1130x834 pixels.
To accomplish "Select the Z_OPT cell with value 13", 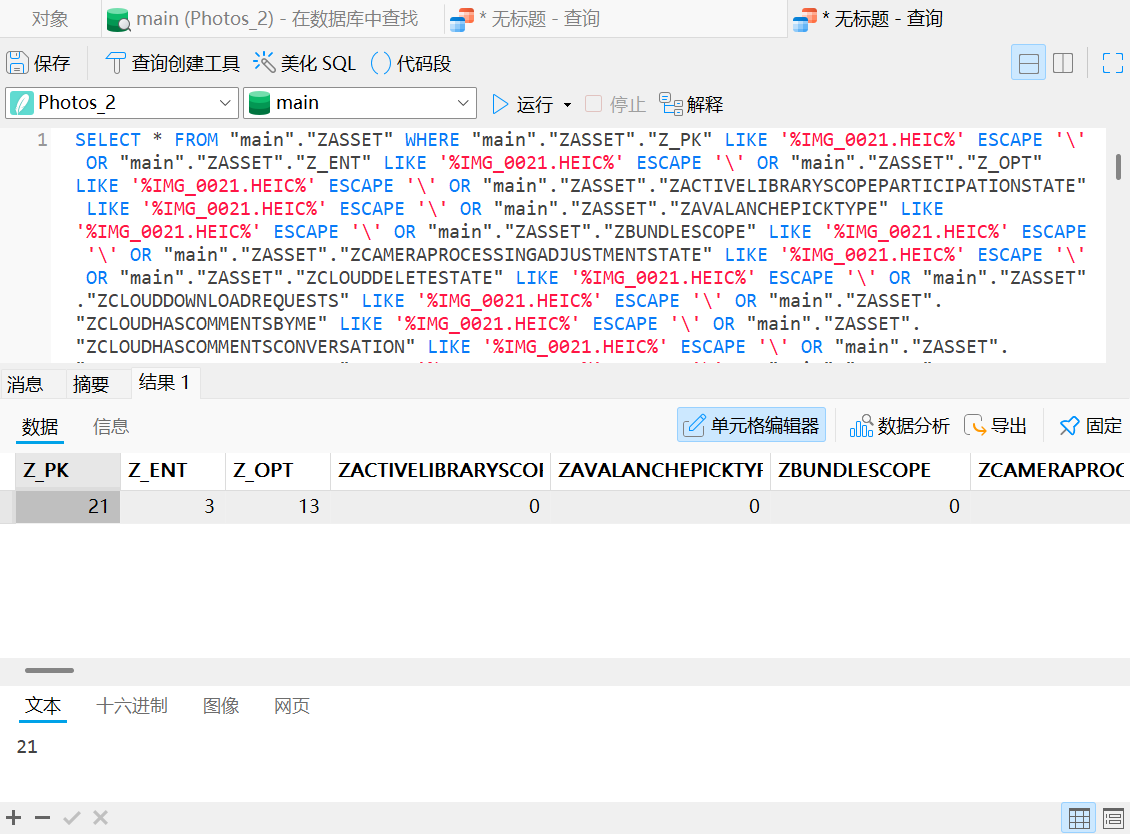I will [x=278, y=507].
